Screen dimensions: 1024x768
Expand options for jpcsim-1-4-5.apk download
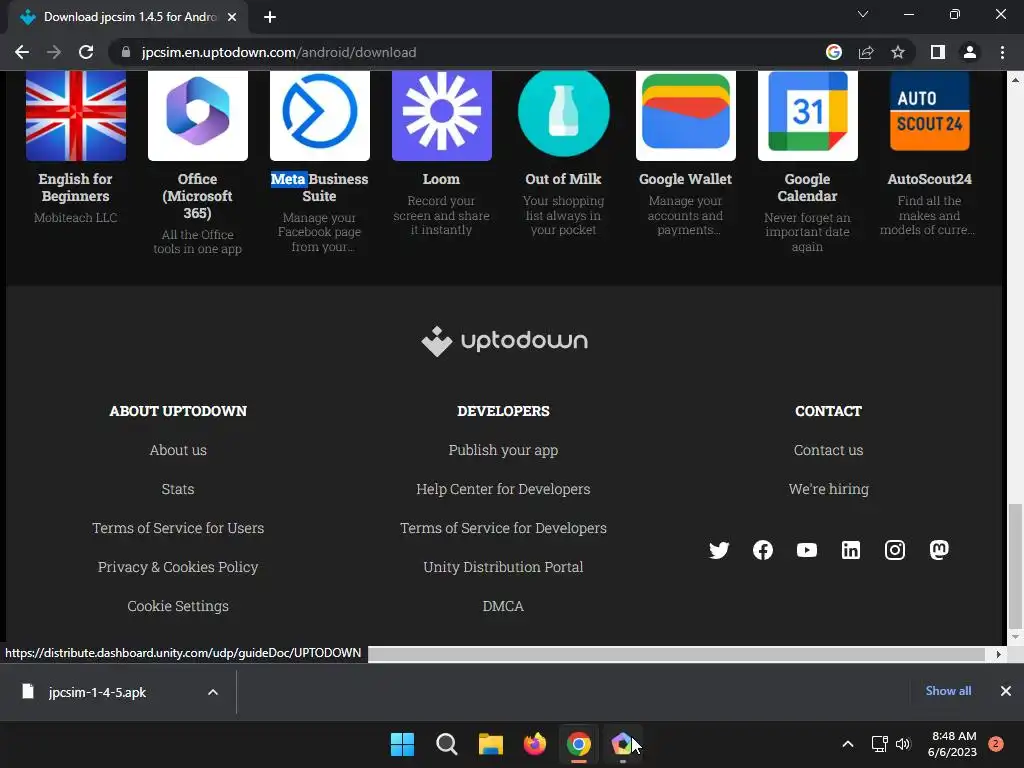pos(213,692)
